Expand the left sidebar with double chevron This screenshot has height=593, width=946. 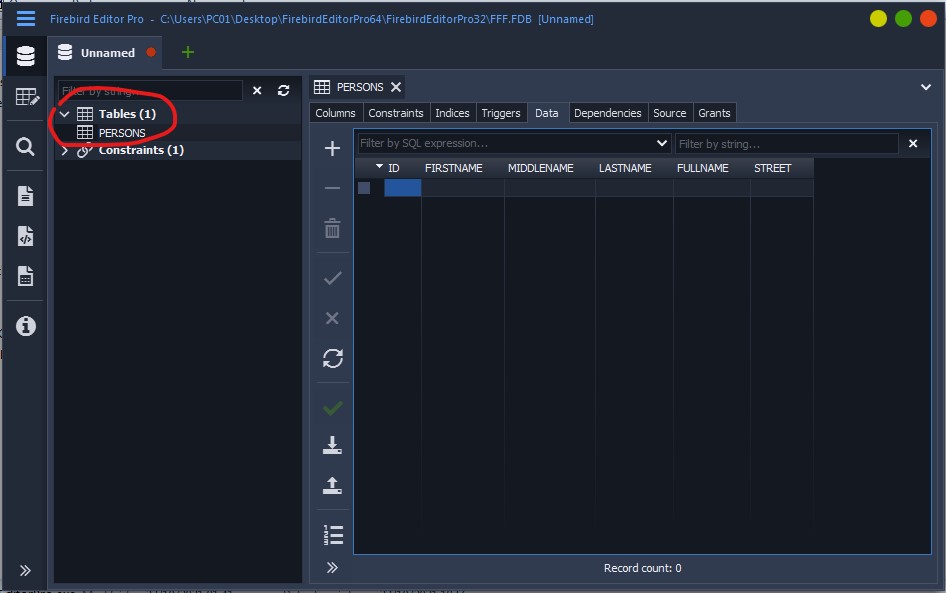click(x=25, y=570)
